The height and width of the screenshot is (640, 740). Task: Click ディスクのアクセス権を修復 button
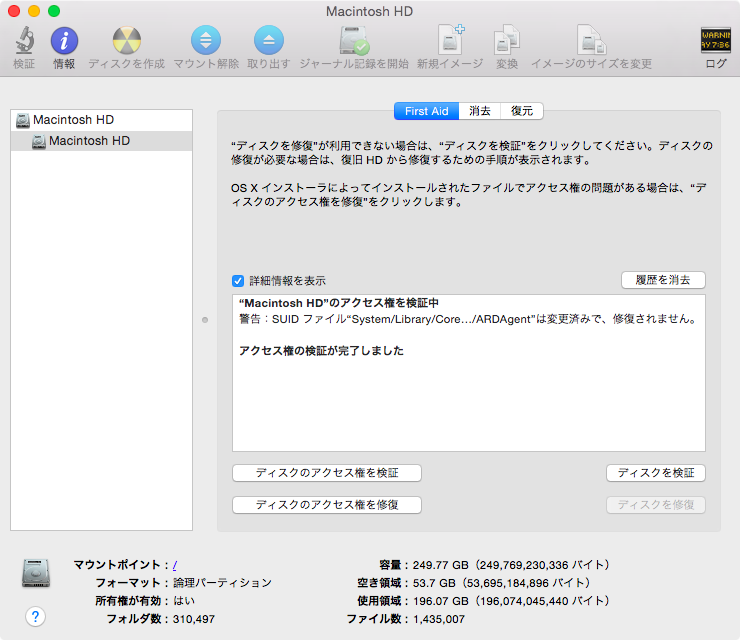coord(327,505)
